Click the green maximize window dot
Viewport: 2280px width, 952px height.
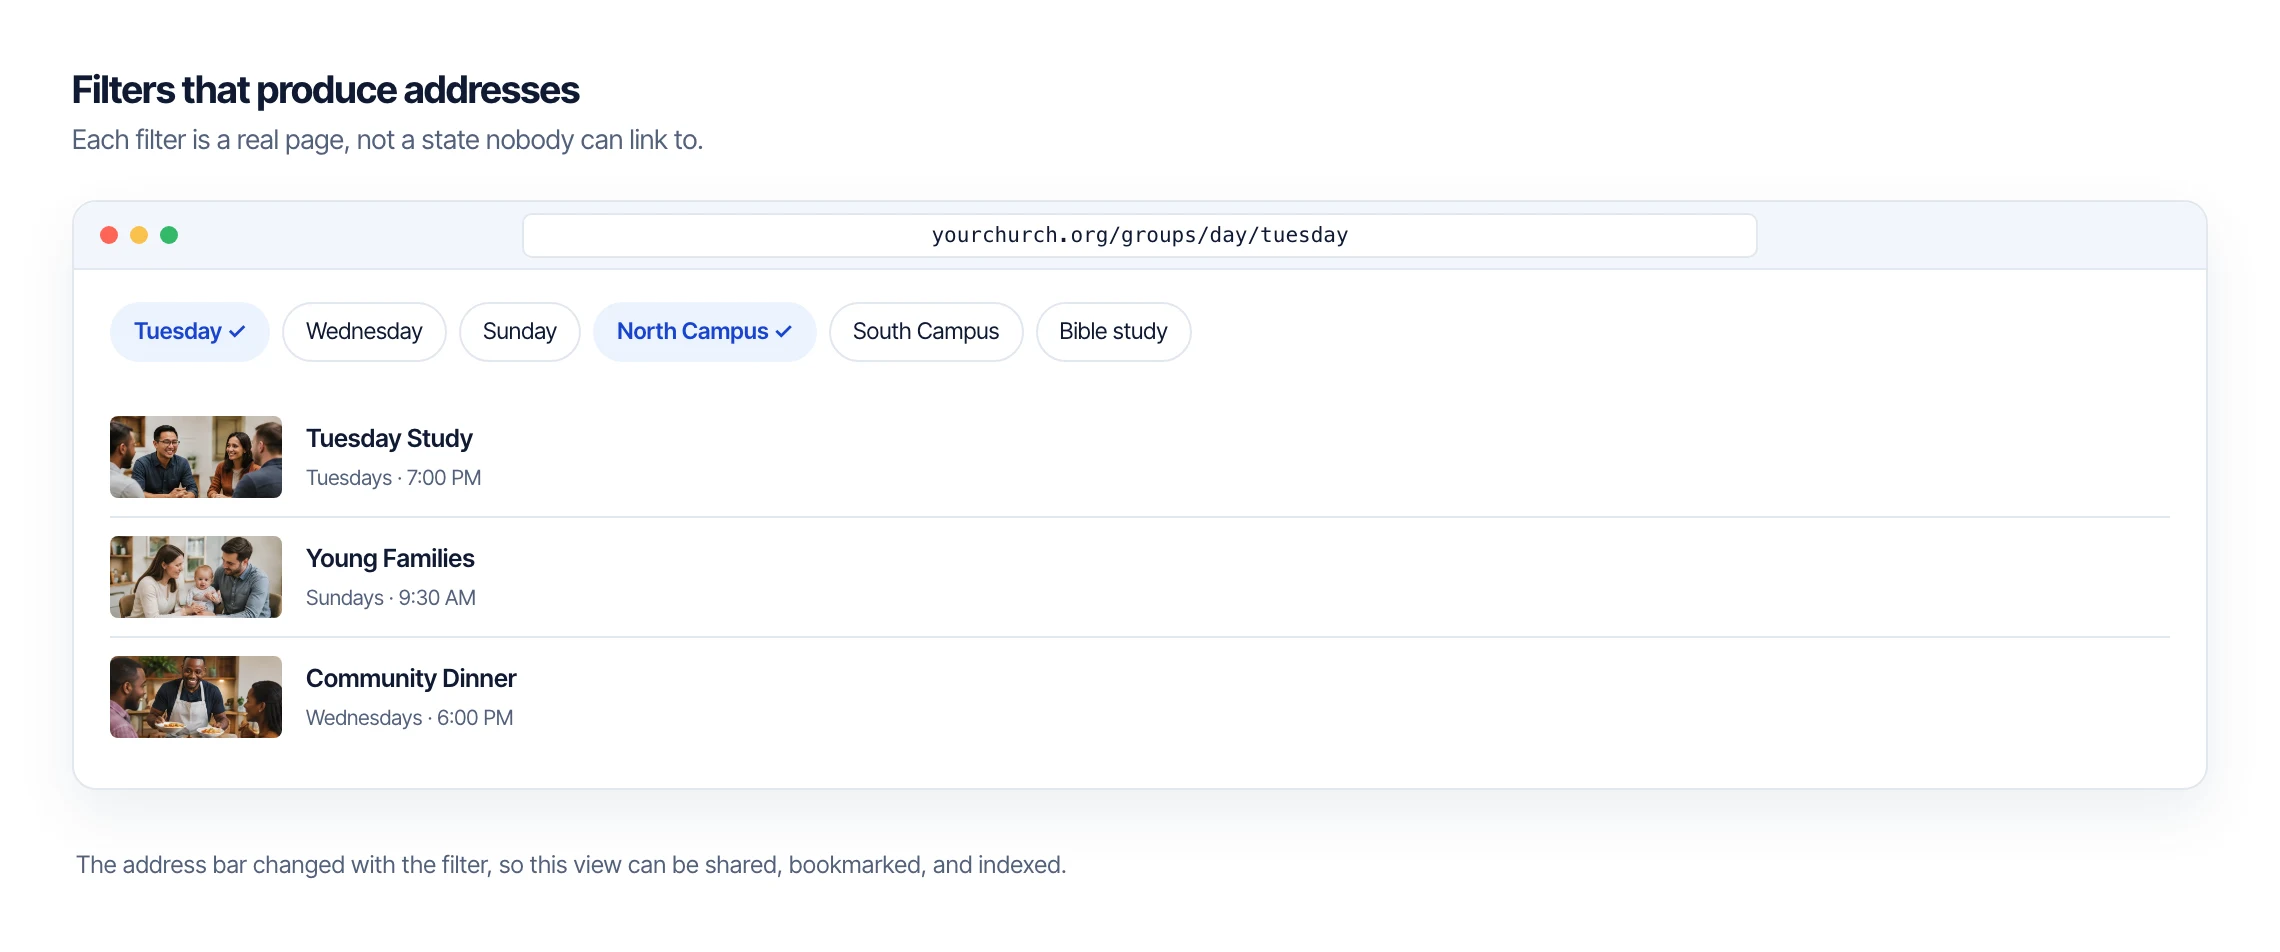[x=169, y=235]
